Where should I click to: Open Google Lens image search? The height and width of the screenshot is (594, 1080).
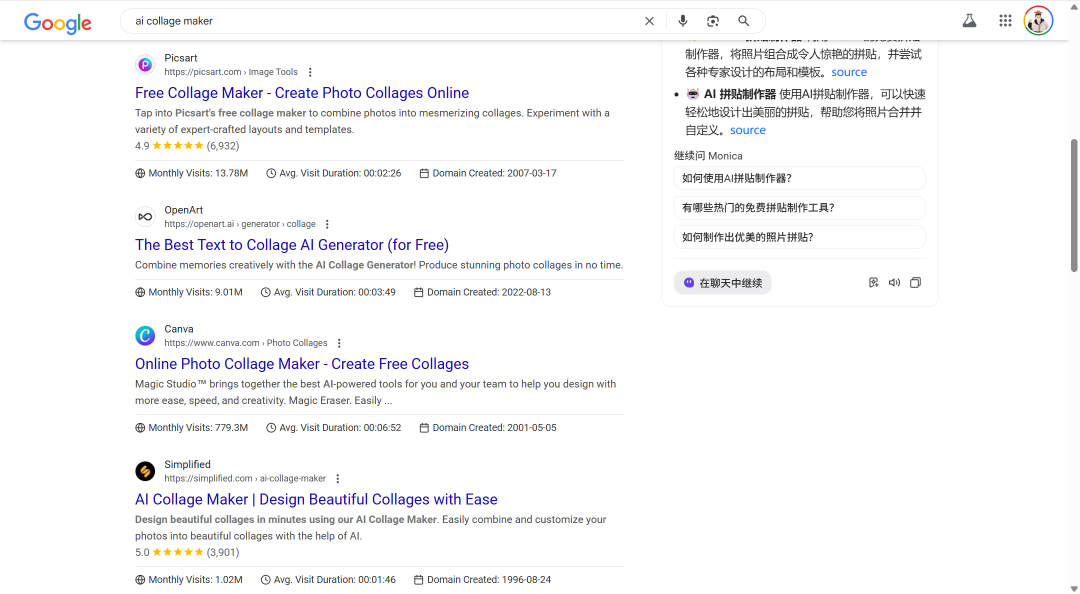coord(713,21)
